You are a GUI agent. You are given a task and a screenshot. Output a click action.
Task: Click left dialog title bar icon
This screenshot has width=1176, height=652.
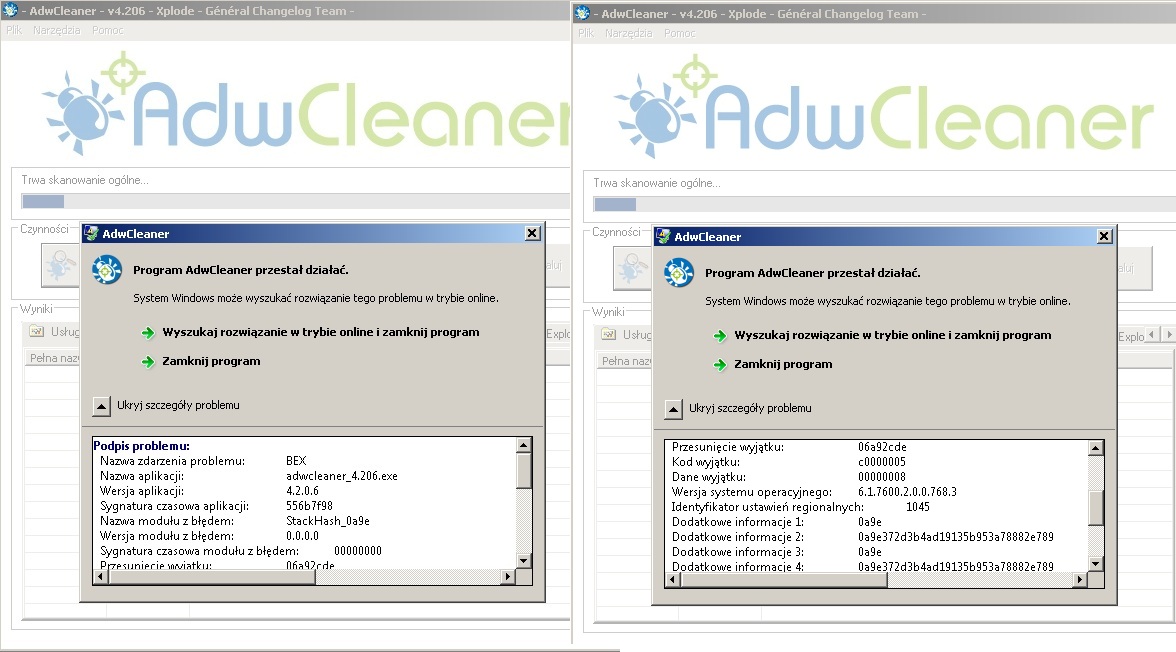(92, 233)
